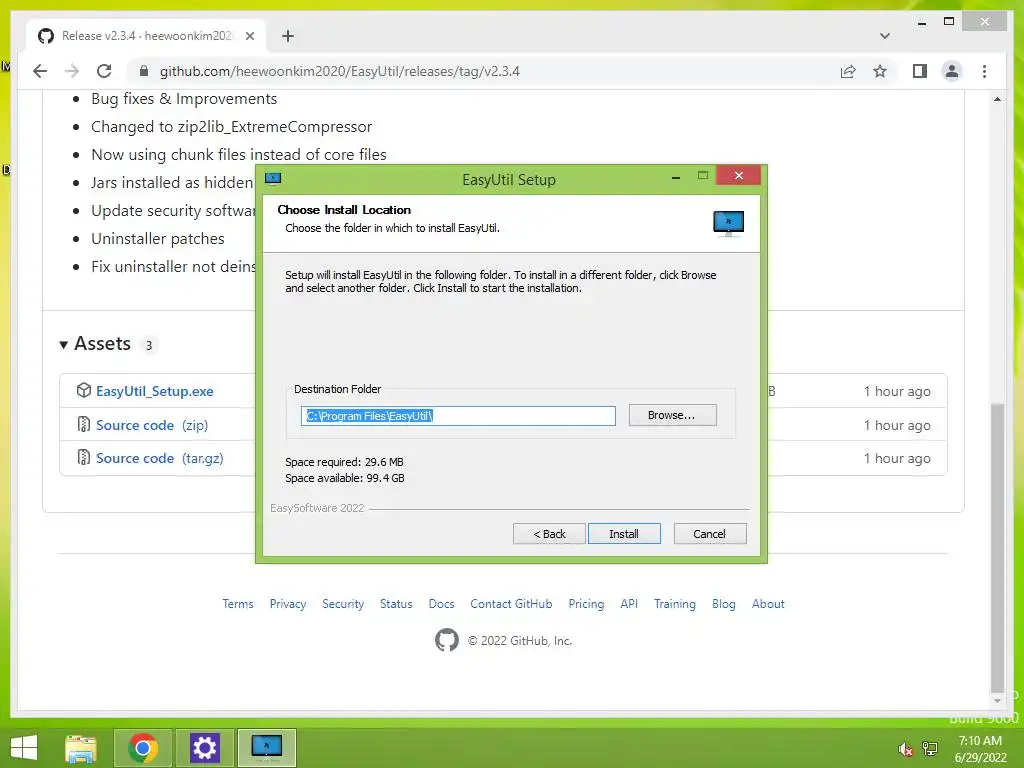This screenshot has height=768, width=1024.
Task: Click the padlock site info icon
Action: (144, 71)
